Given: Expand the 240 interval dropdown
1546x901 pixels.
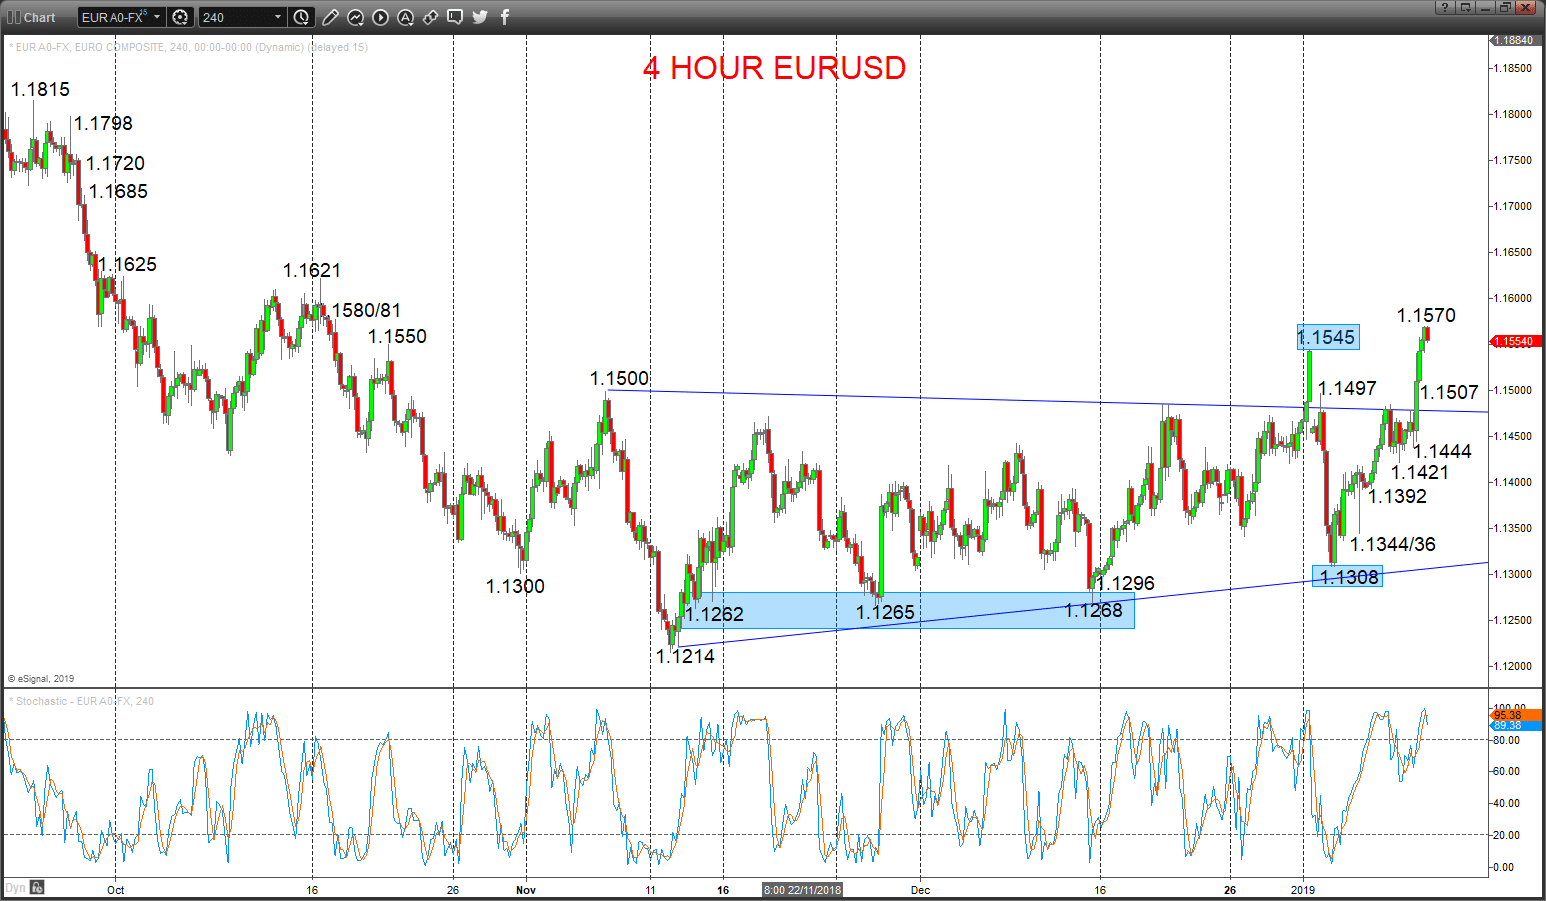Looking at the screenshot, I should click(x=278, y=17).
